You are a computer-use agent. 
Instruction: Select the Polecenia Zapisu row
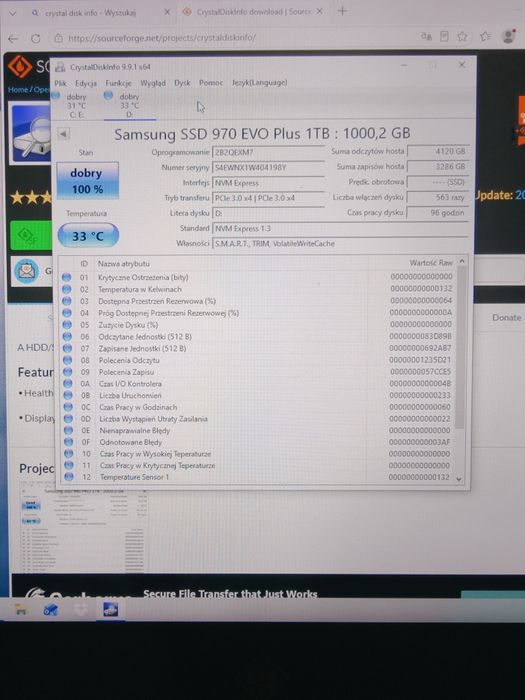tap(258, 372)
